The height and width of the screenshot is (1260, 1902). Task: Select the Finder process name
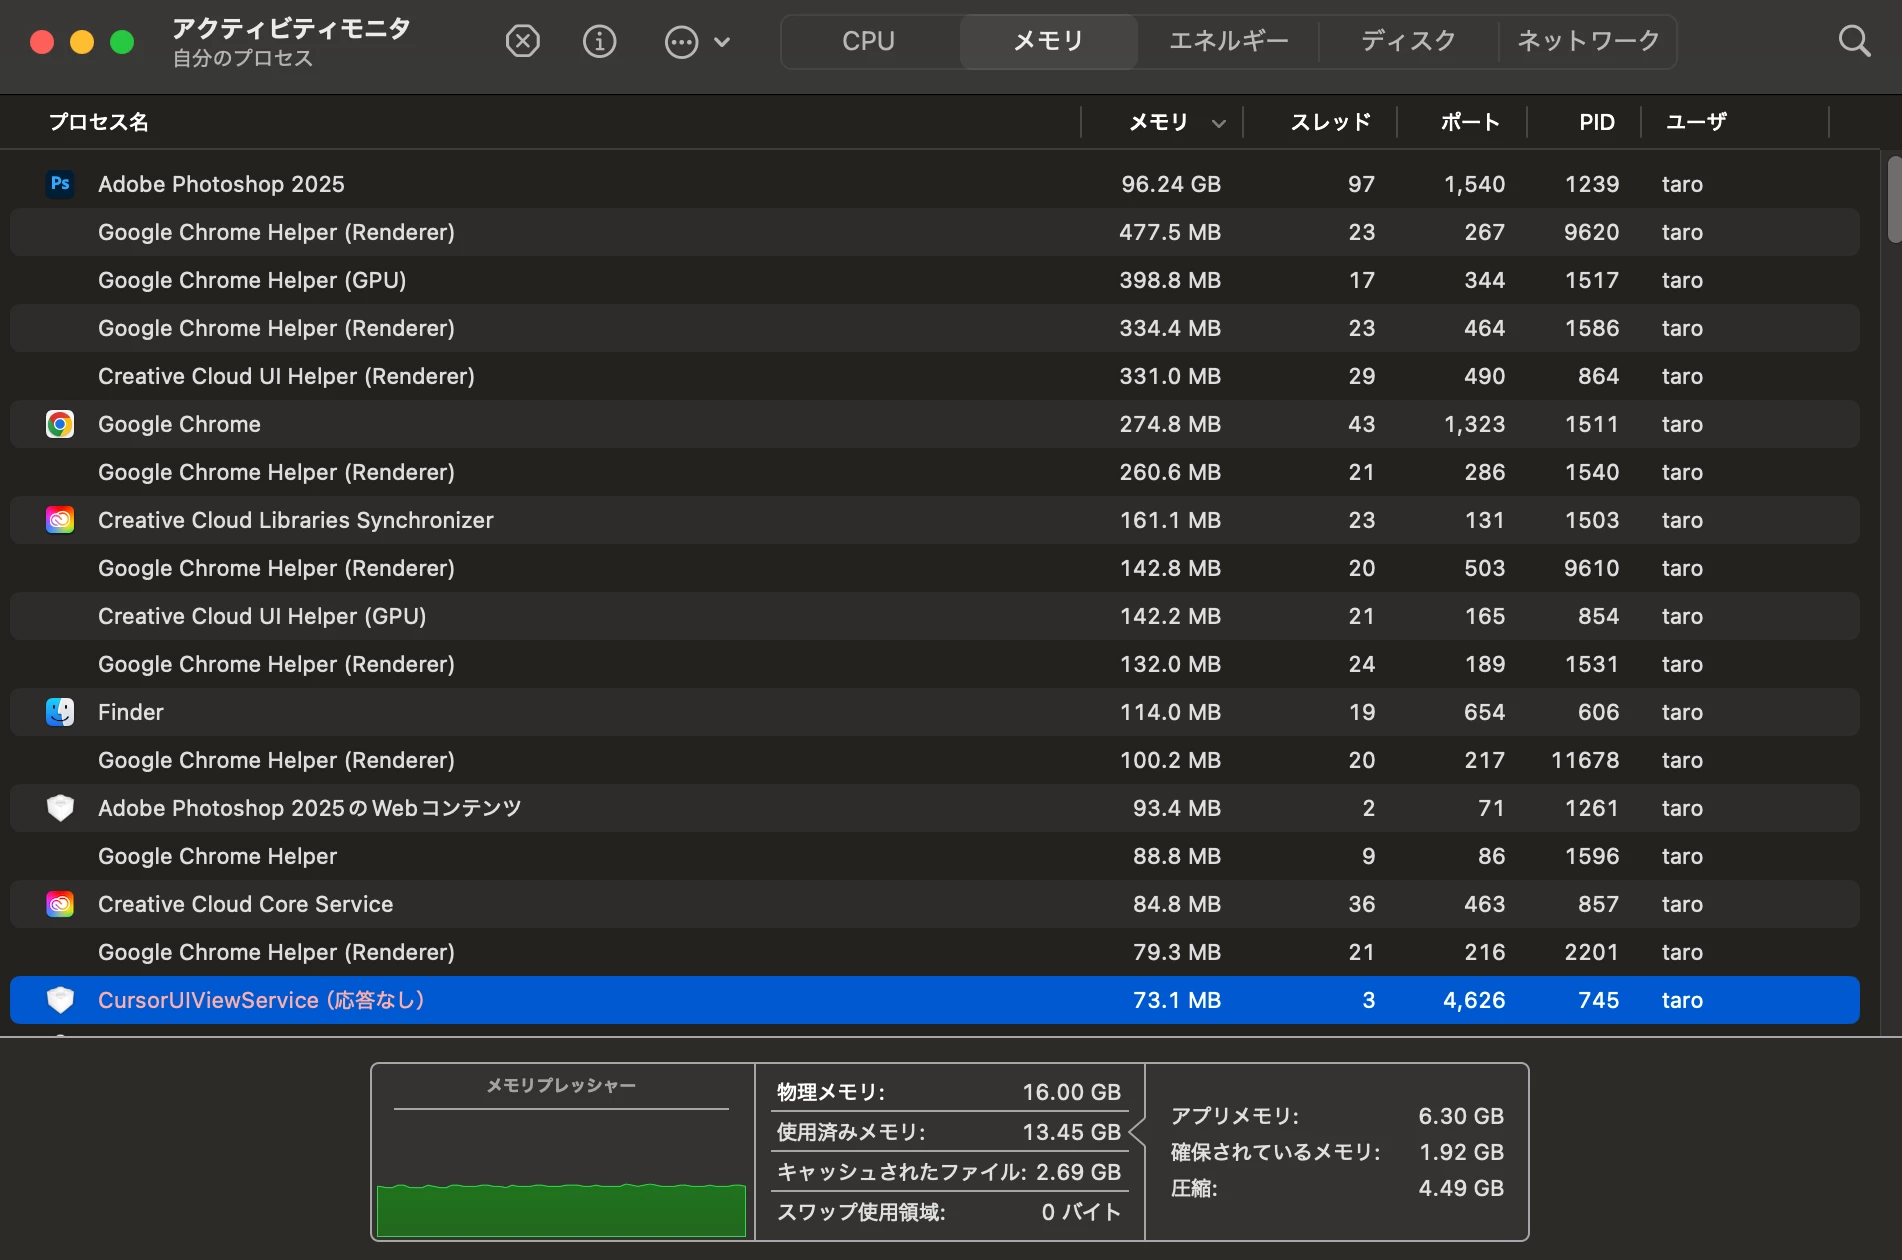click(x=131, y=712)
